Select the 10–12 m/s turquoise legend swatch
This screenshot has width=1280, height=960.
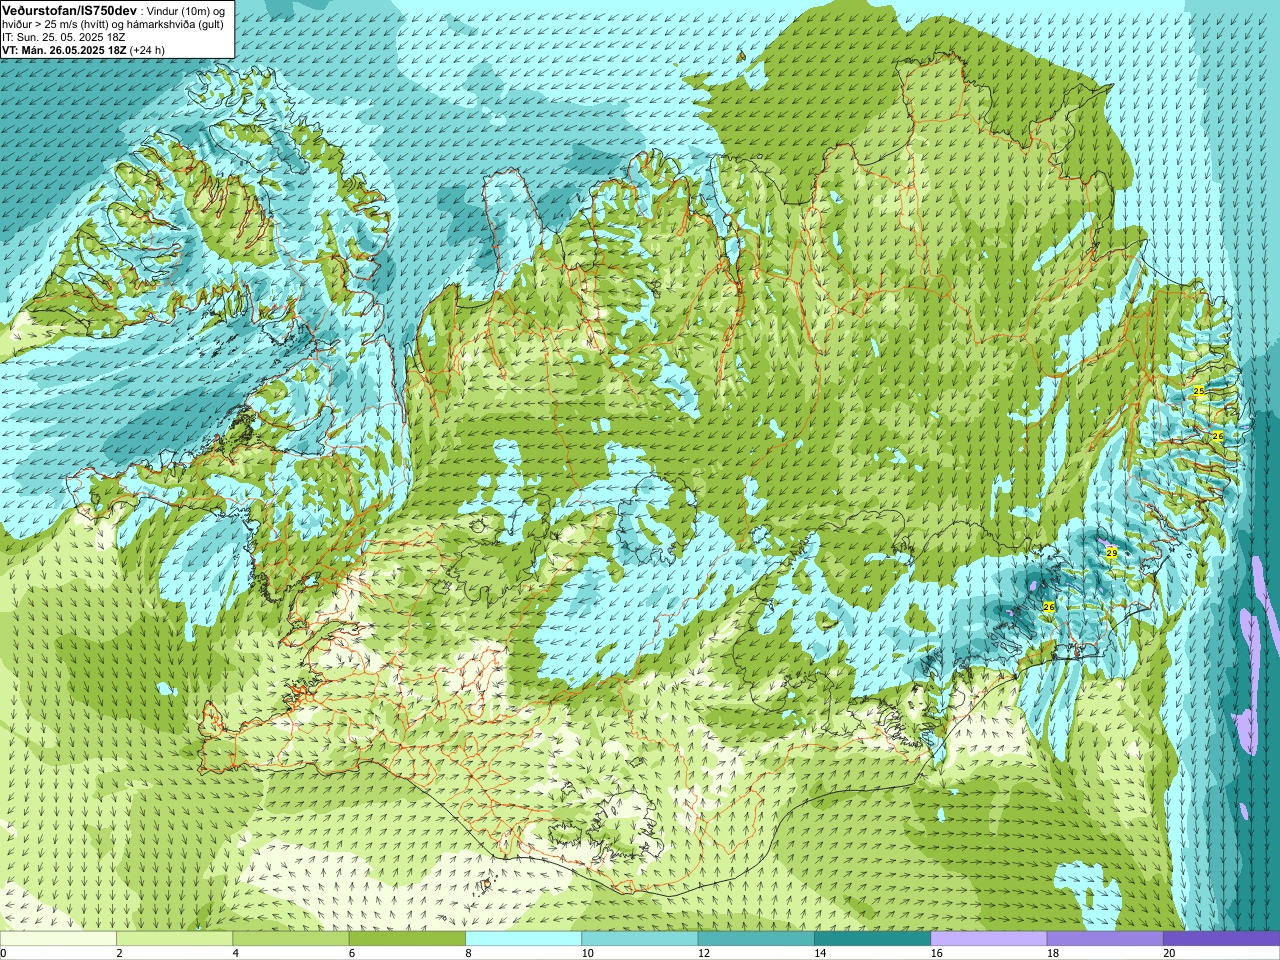pos(640,939)
